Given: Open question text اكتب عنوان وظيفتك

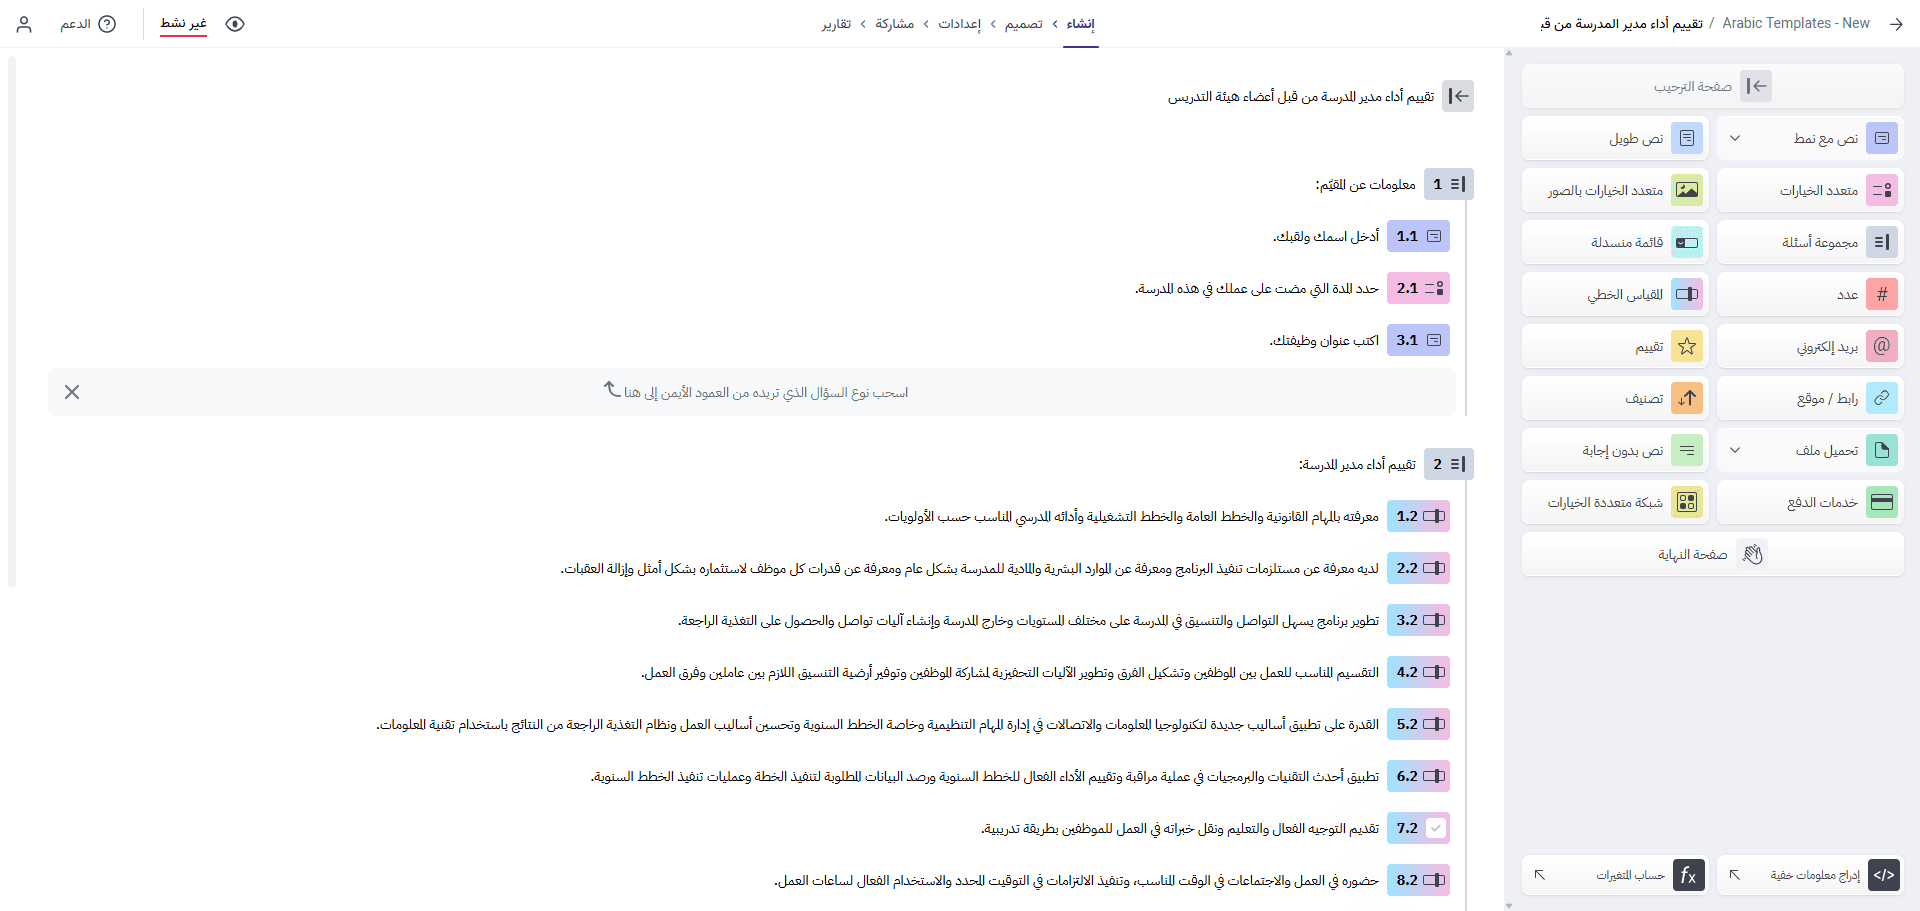Looking at the screenshot, I should point(1324,340).
